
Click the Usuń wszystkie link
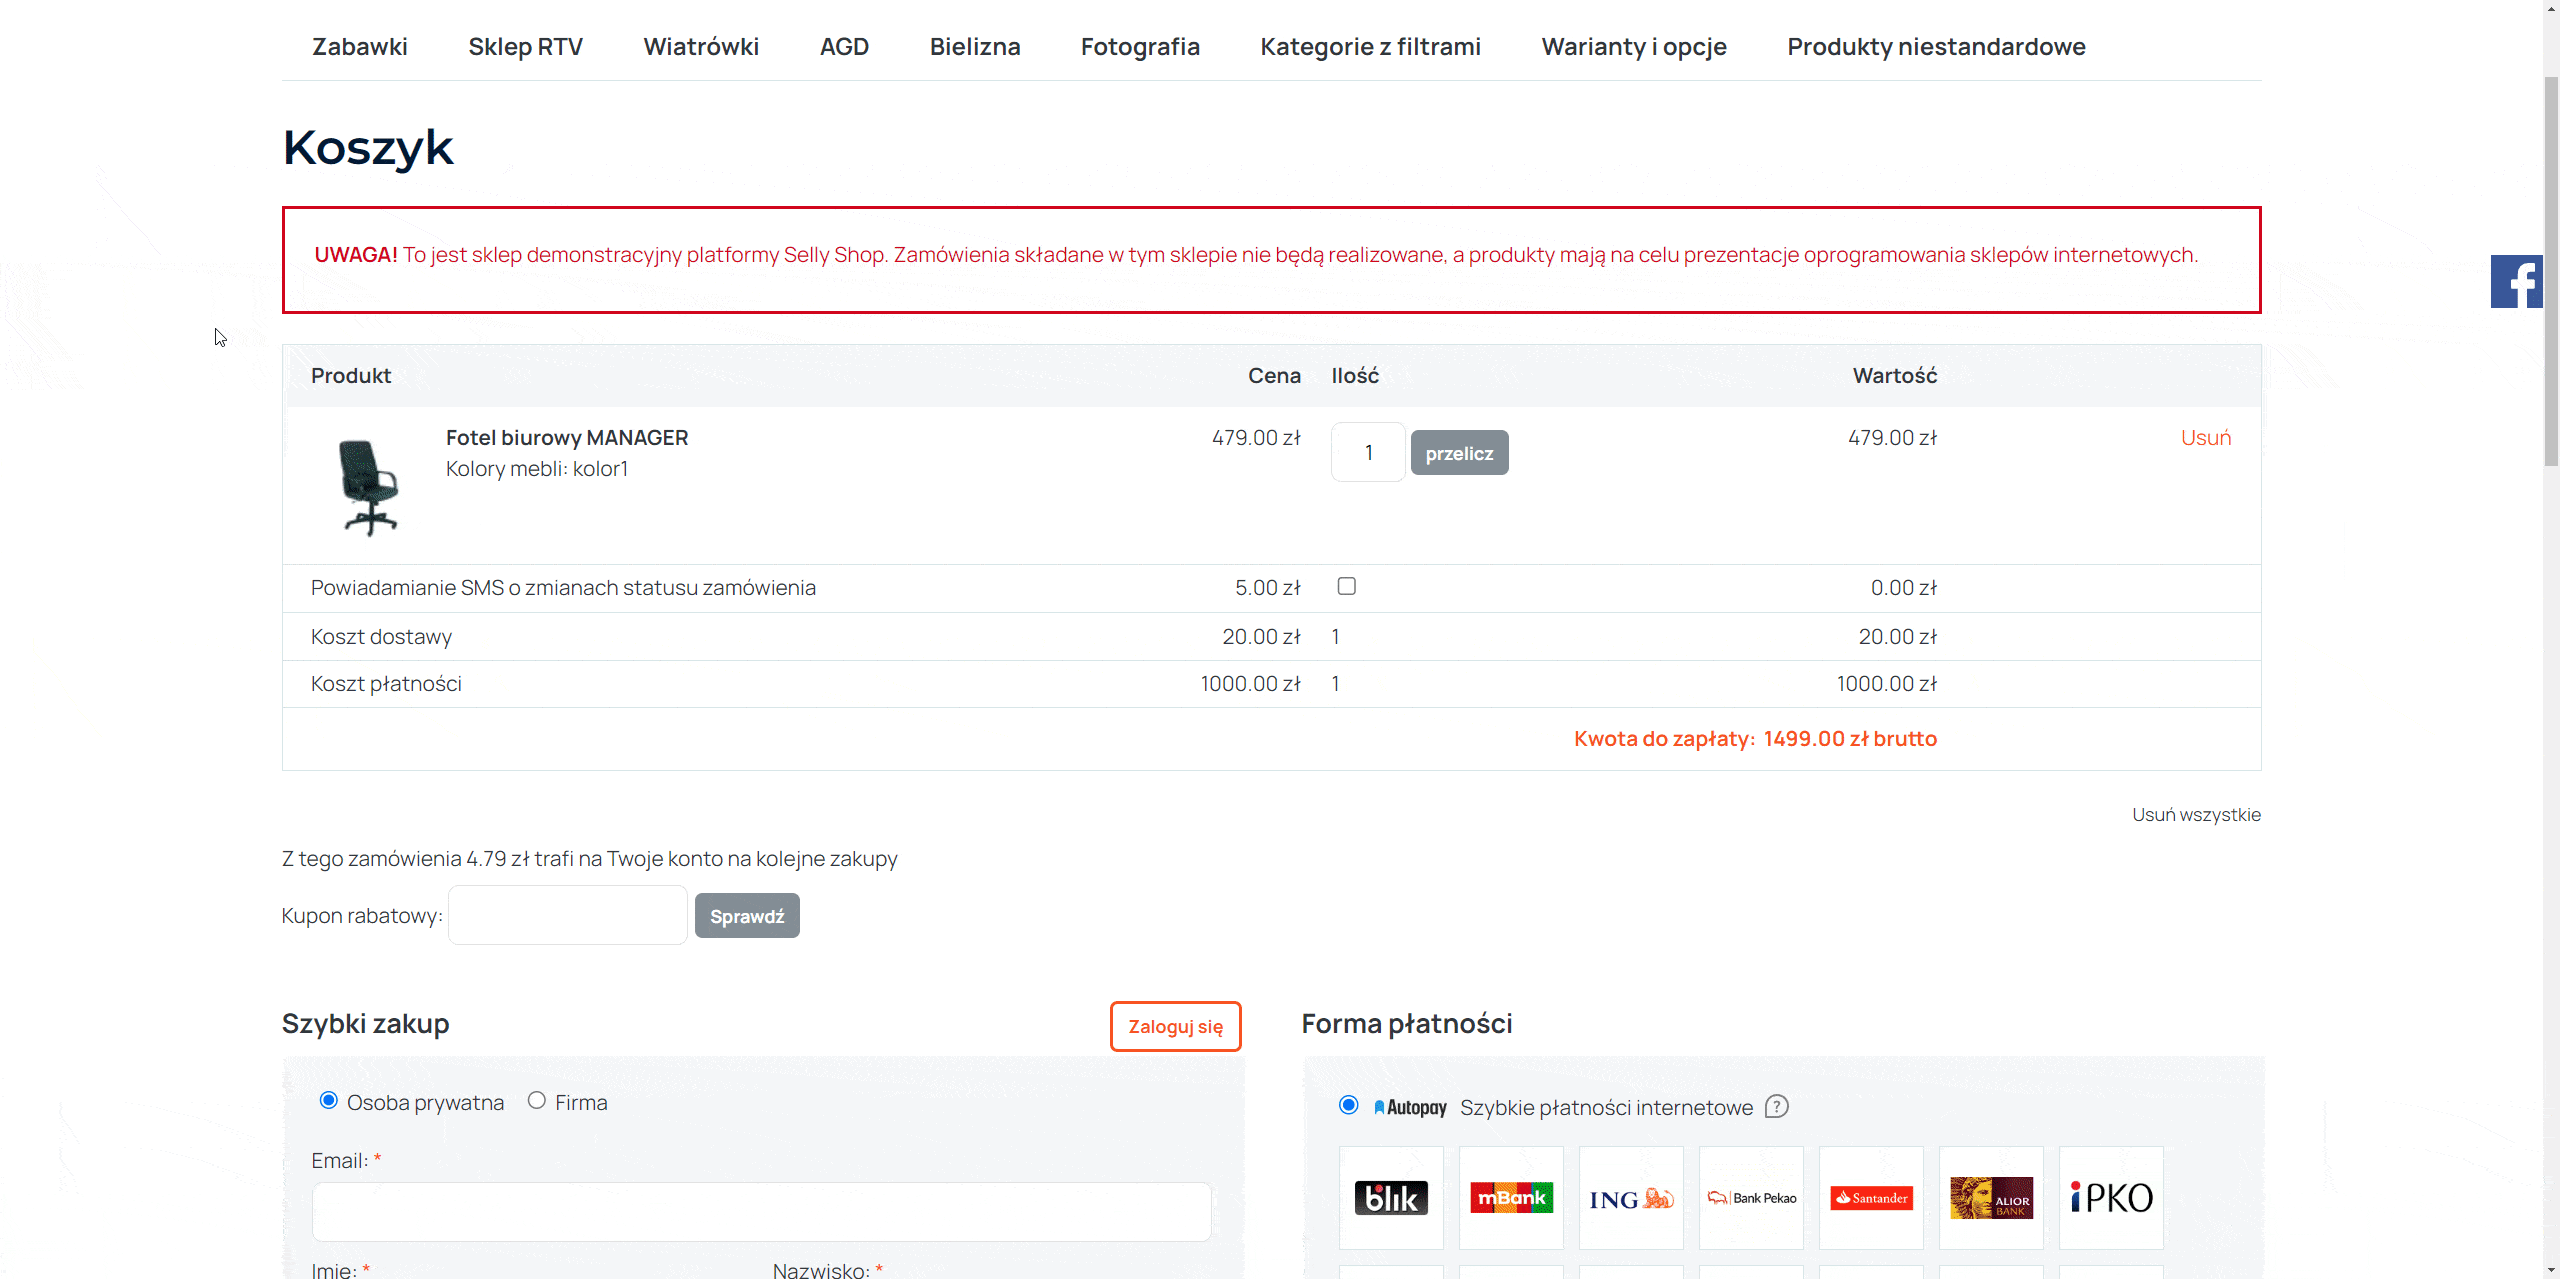coord(2196,815)
